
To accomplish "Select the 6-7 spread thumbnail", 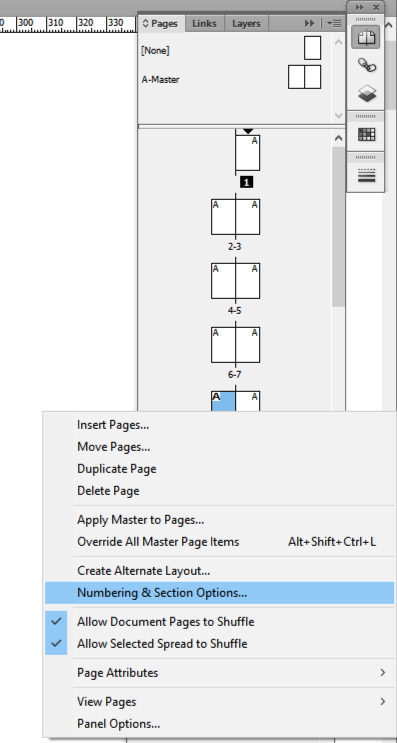I will pos(235,344).
